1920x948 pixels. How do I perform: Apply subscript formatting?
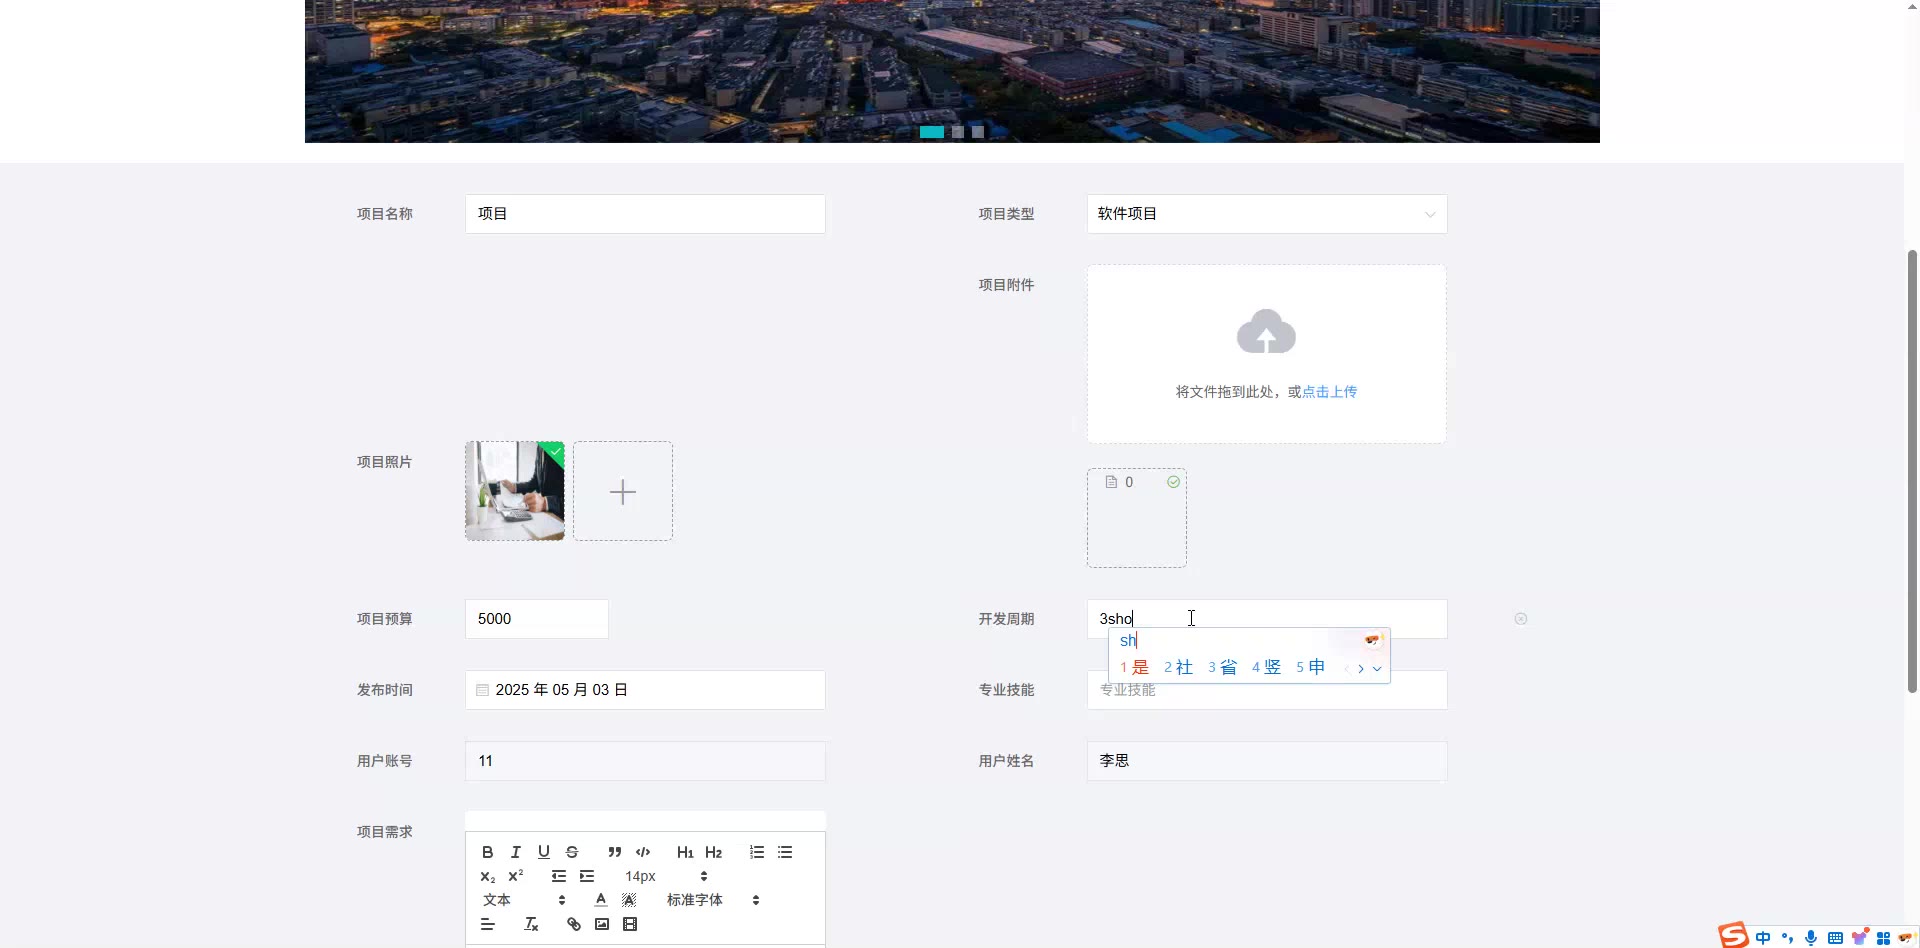487,876
